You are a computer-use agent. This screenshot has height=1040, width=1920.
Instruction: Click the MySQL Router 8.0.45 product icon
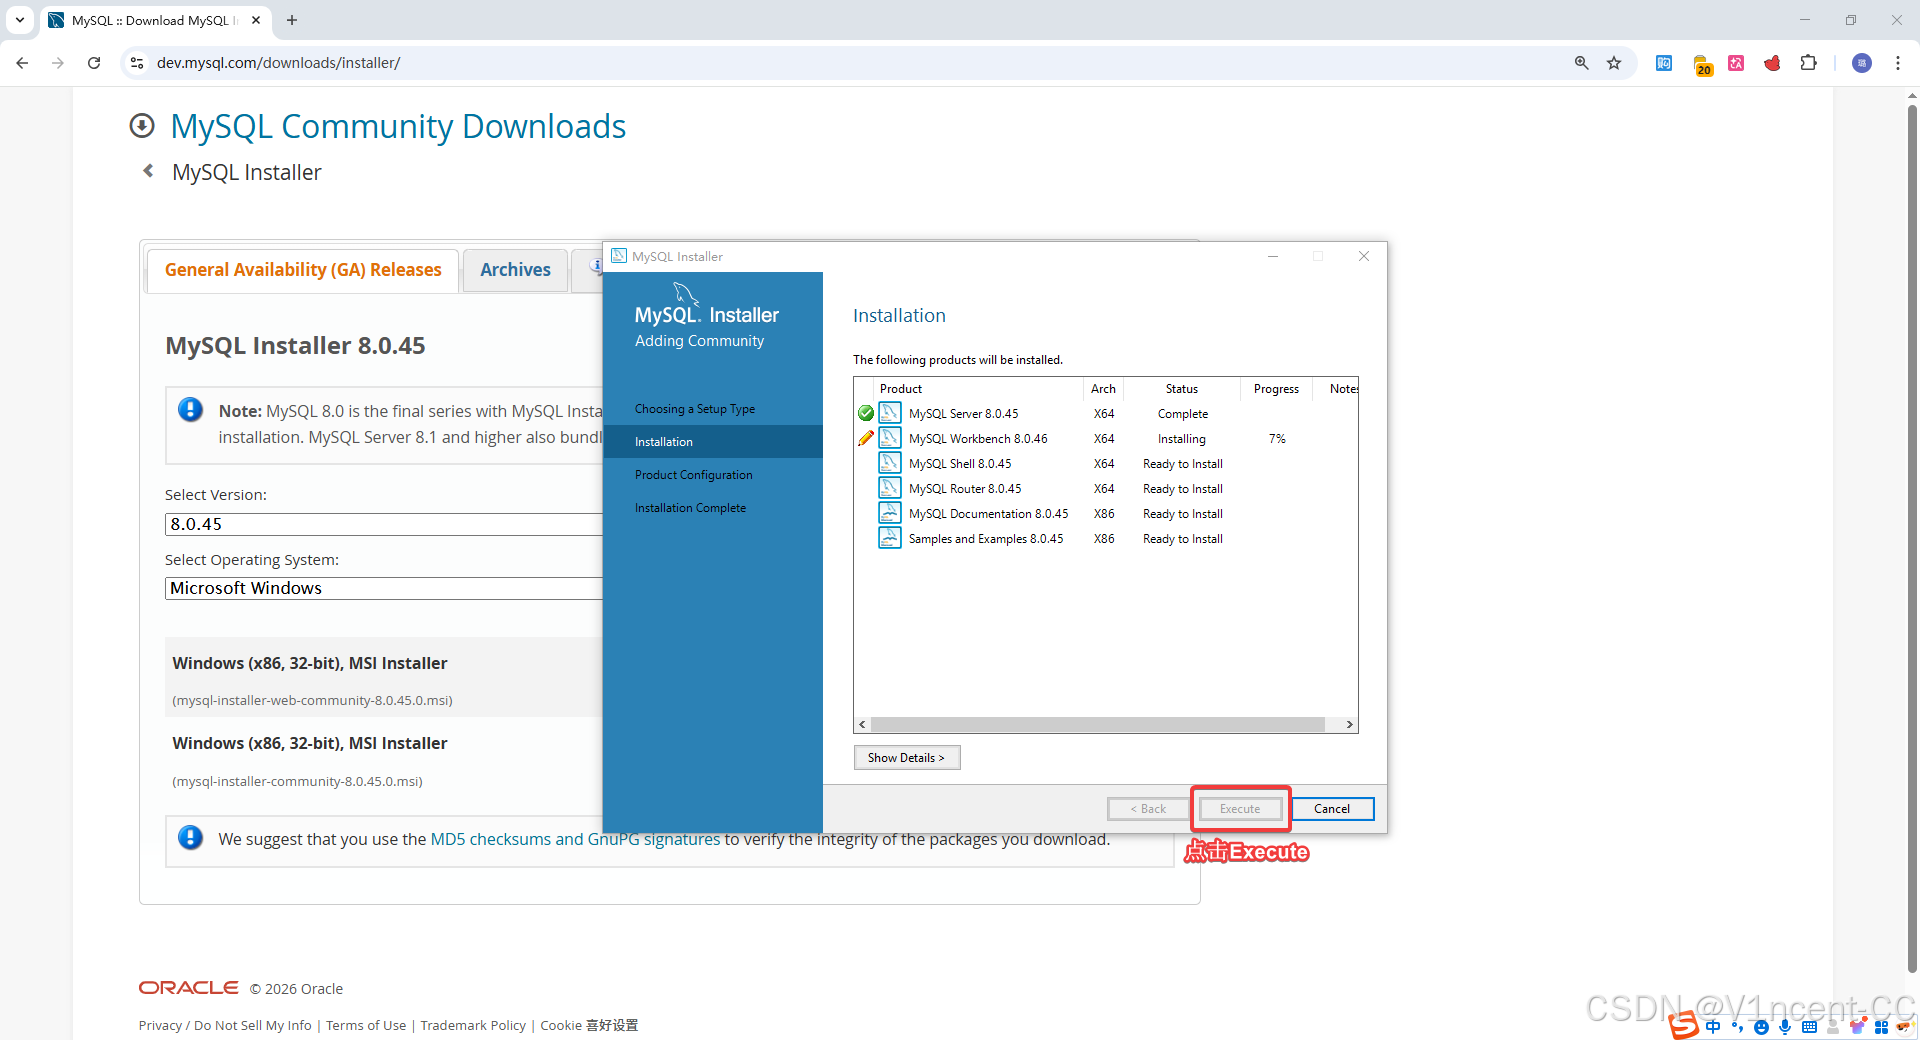coord(890,488)
